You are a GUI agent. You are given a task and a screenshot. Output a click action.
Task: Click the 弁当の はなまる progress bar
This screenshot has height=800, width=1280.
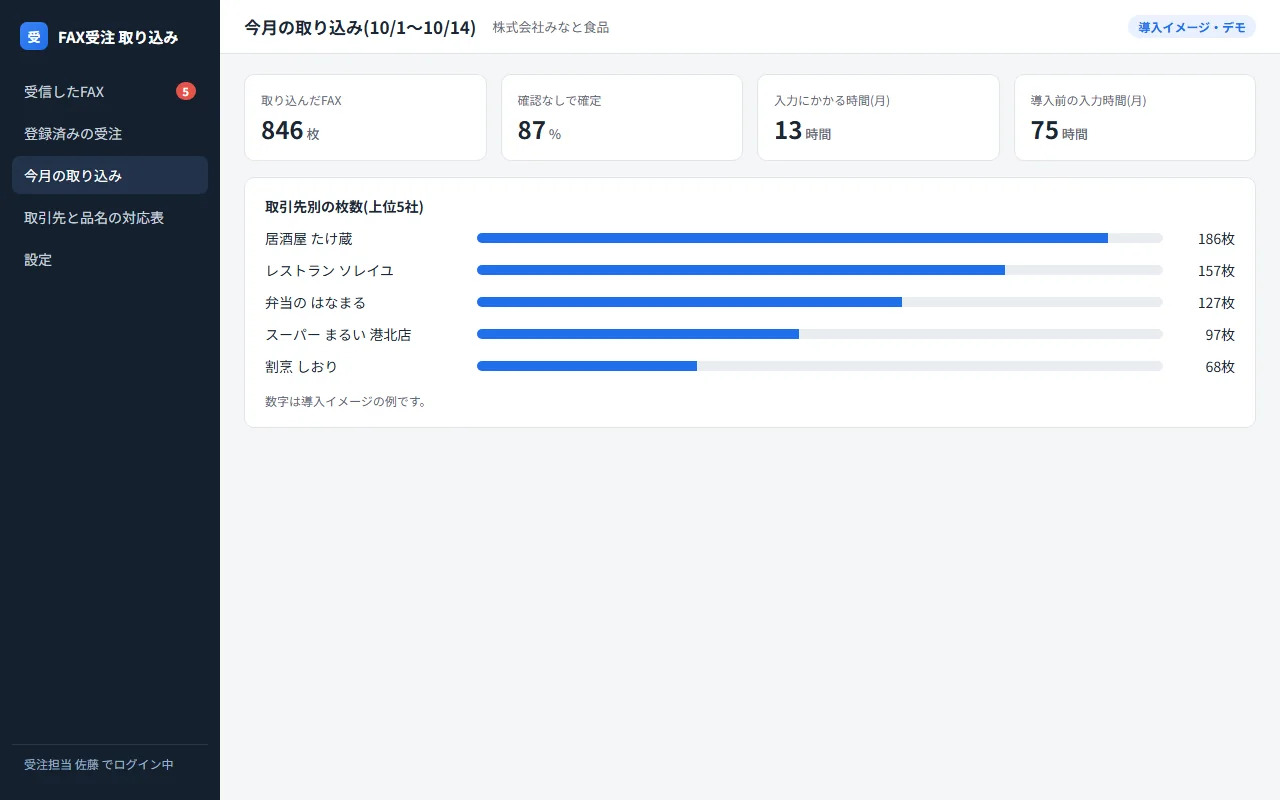click(x=820, y=302)
